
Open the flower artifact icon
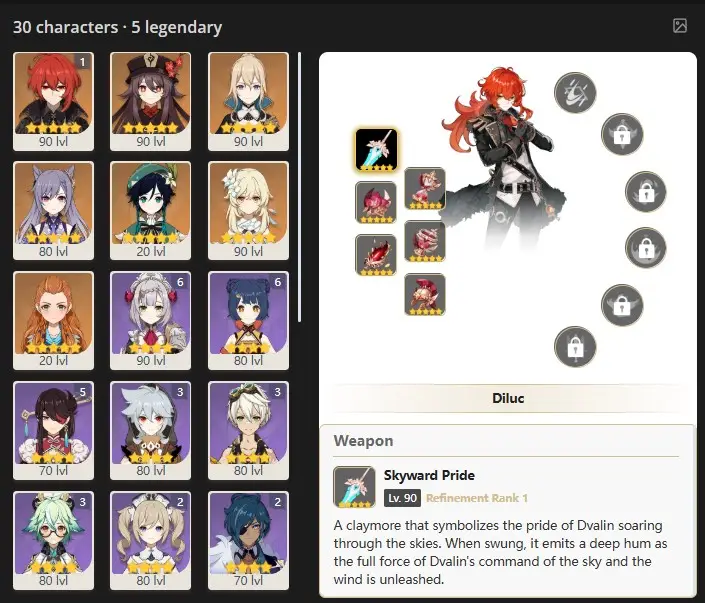click(x=376, y=202)
